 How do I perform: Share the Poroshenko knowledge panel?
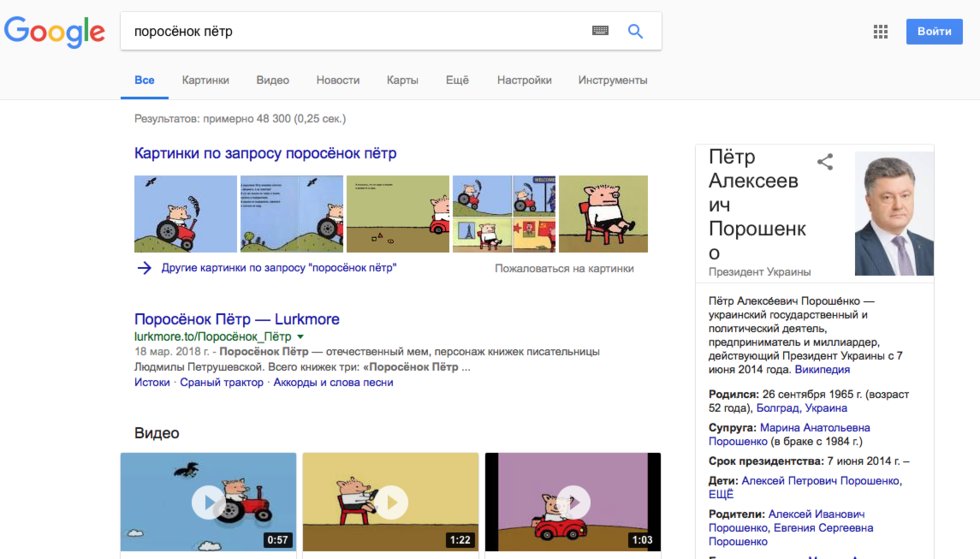coord(825,162)
